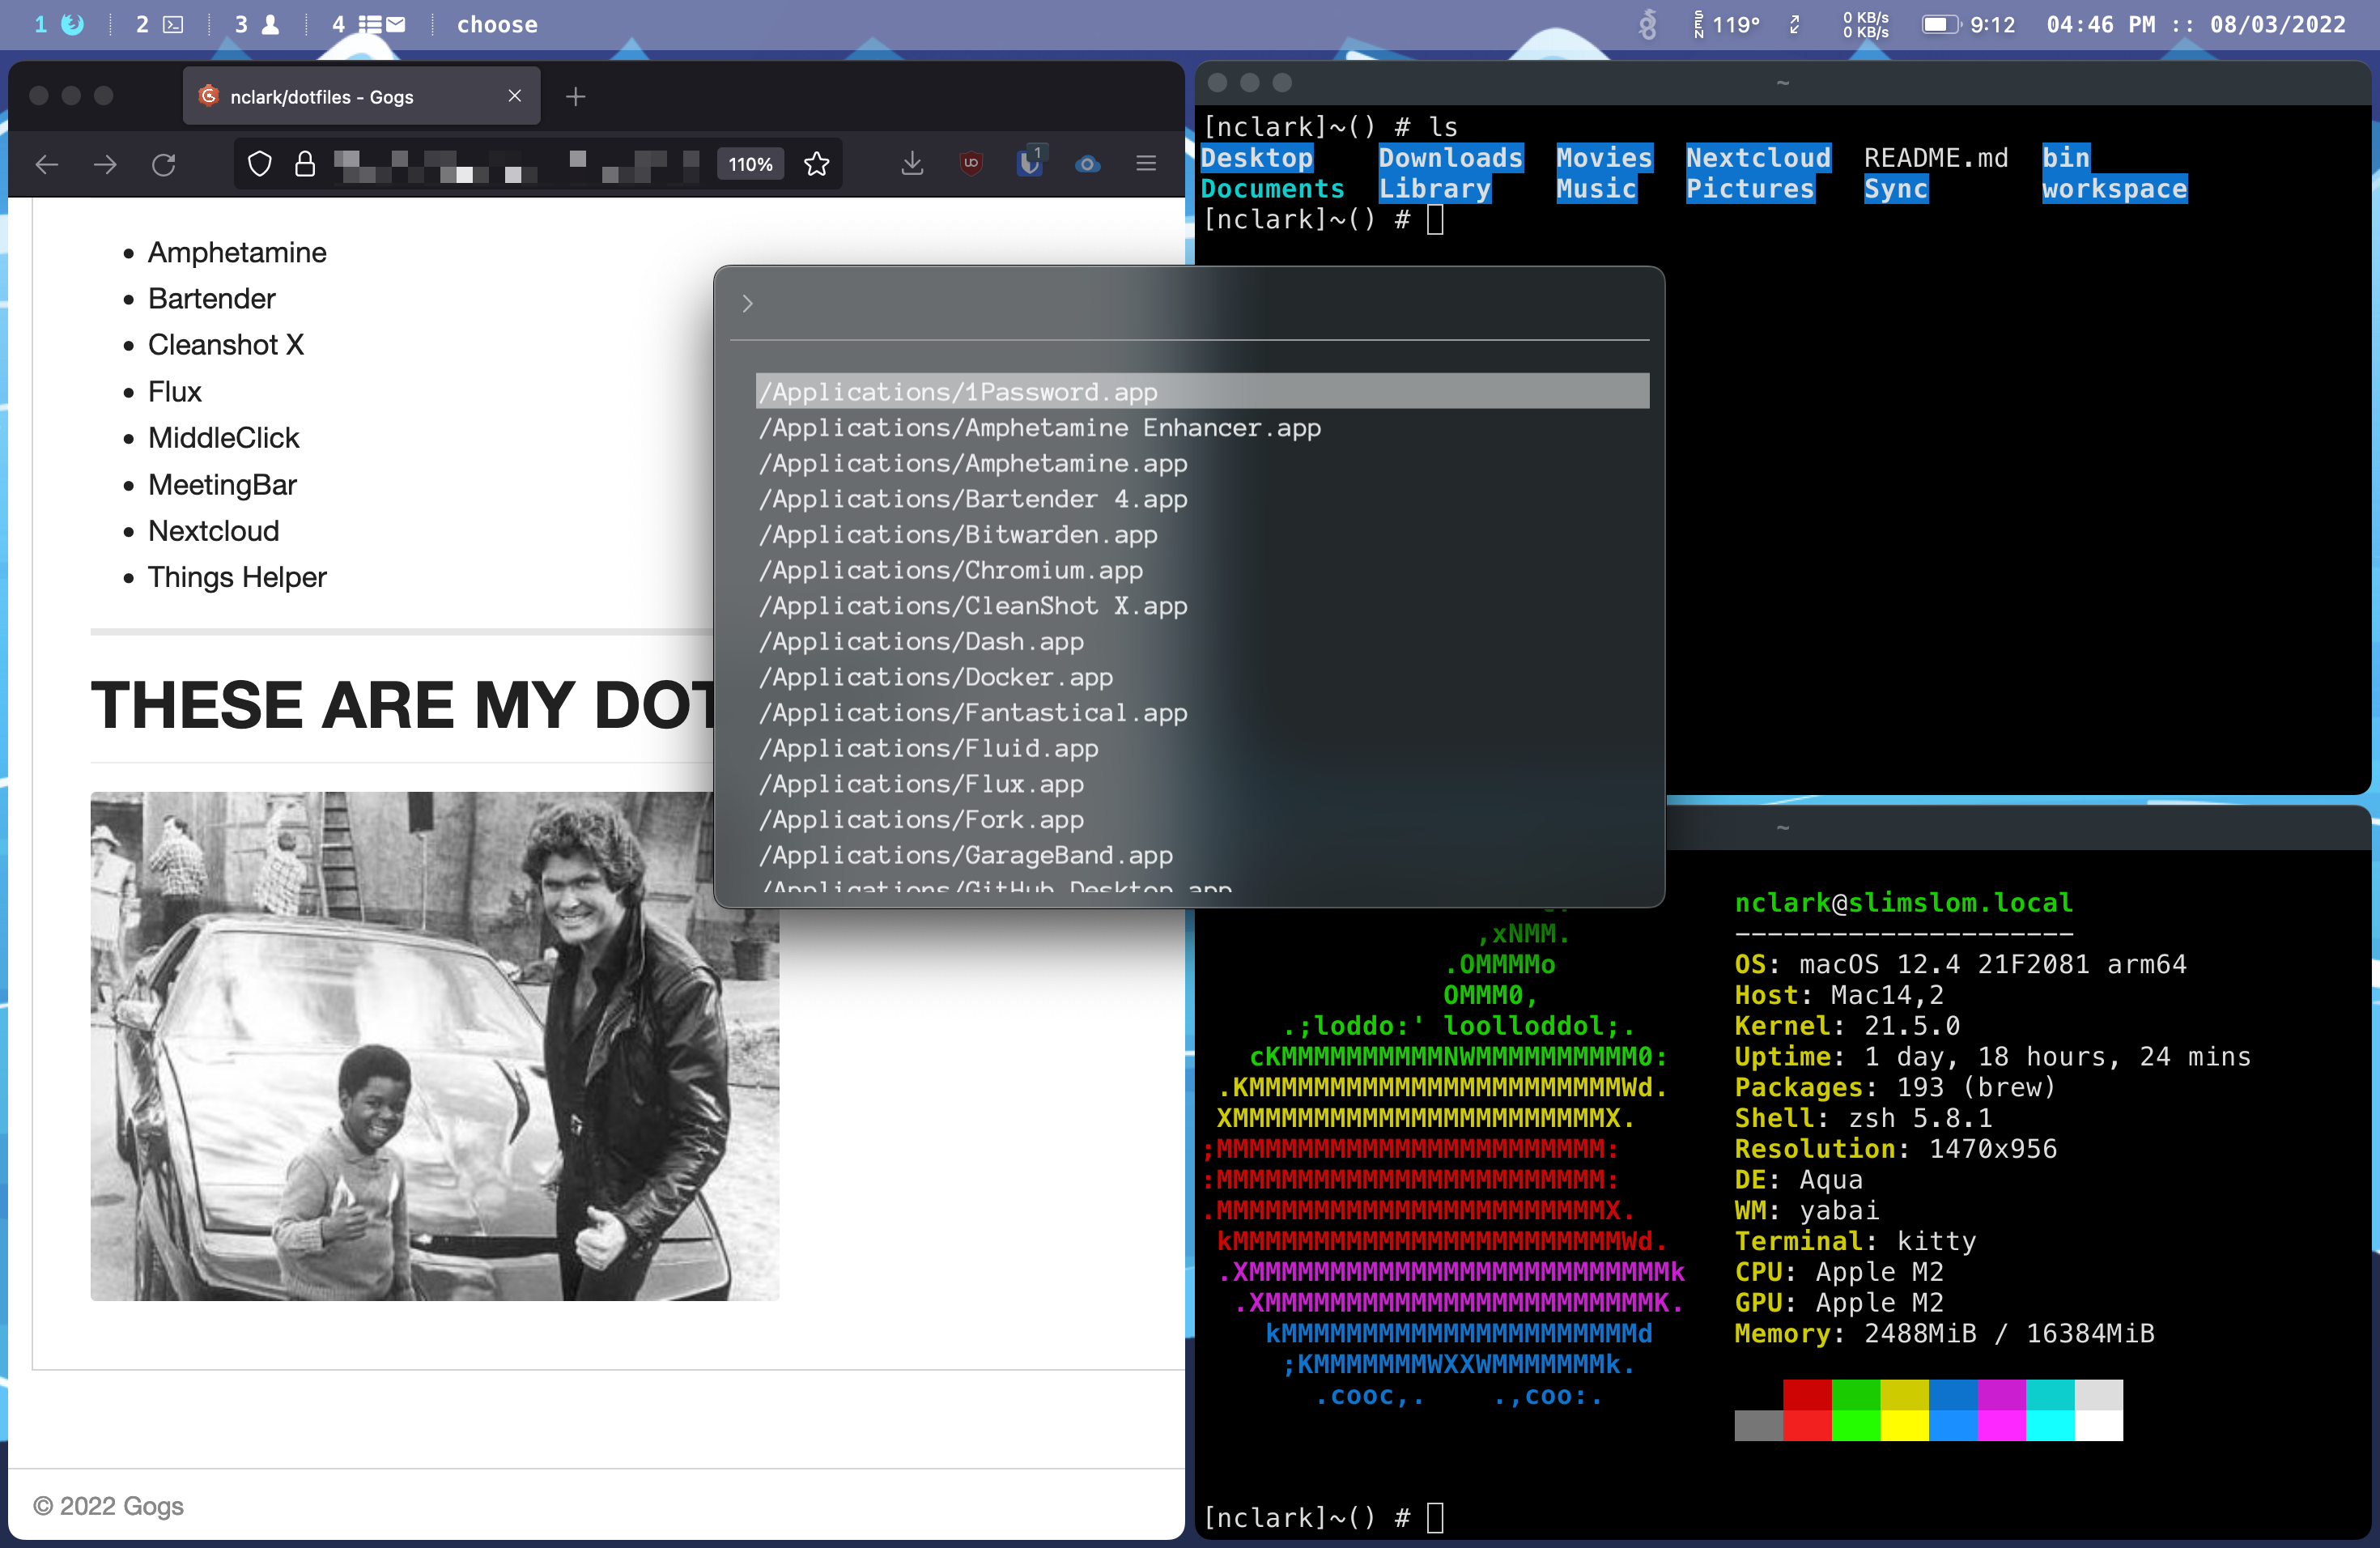Click the Firefox downloads arrow icon
The image size is (2380, 1548).
911,163
